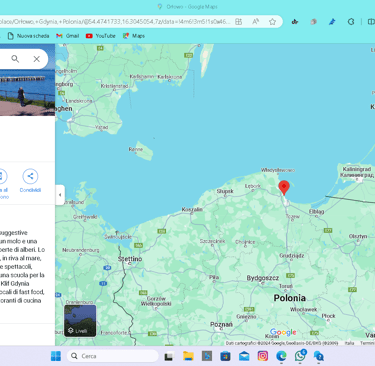The width and height of the screenshot is (375, 366).
Task: Click the Władysławowo label on map
Action: [278, 170]
